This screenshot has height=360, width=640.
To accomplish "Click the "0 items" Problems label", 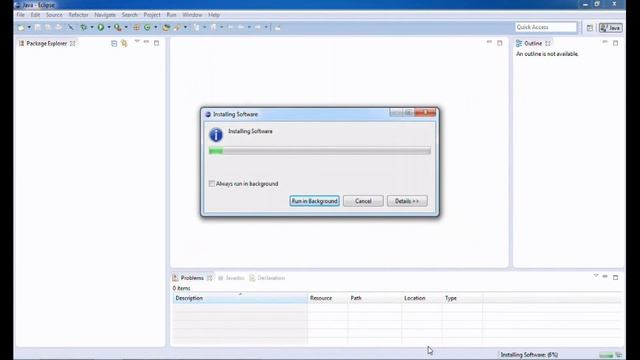I will click(x=181, y=288).
